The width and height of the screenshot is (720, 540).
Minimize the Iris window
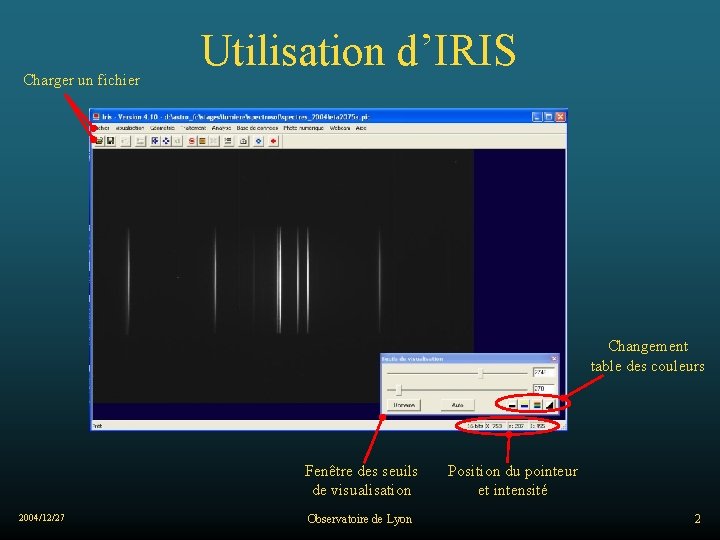coord(537,117)
